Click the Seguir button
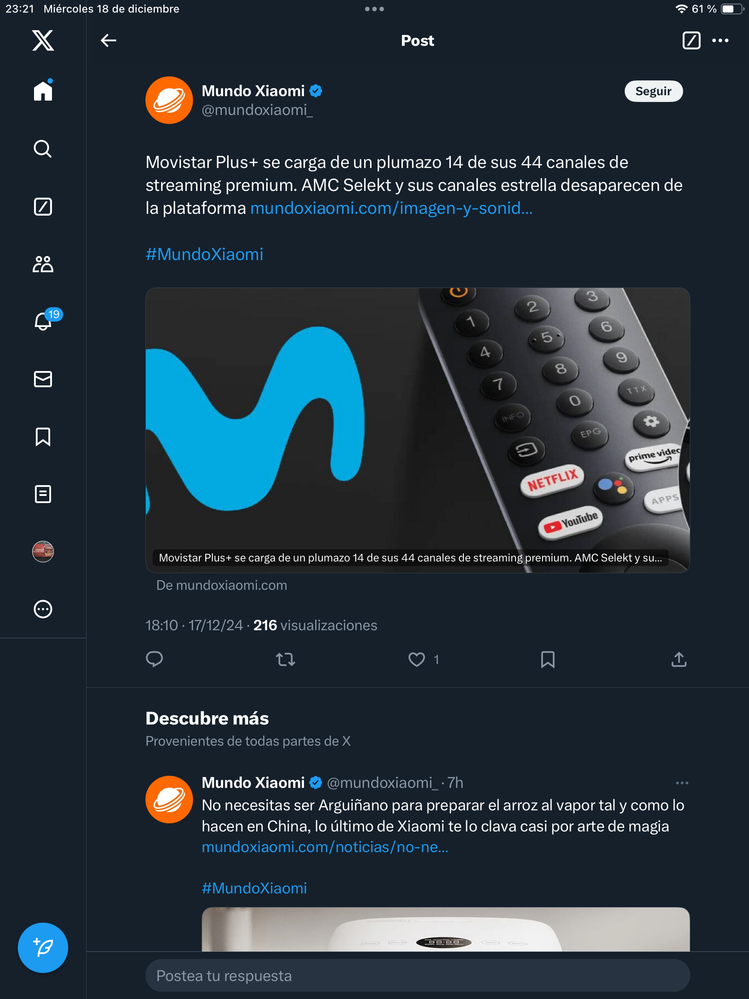The height and width of the screenshot is (999, 749). pyautogui.click(x=653, y=91)
